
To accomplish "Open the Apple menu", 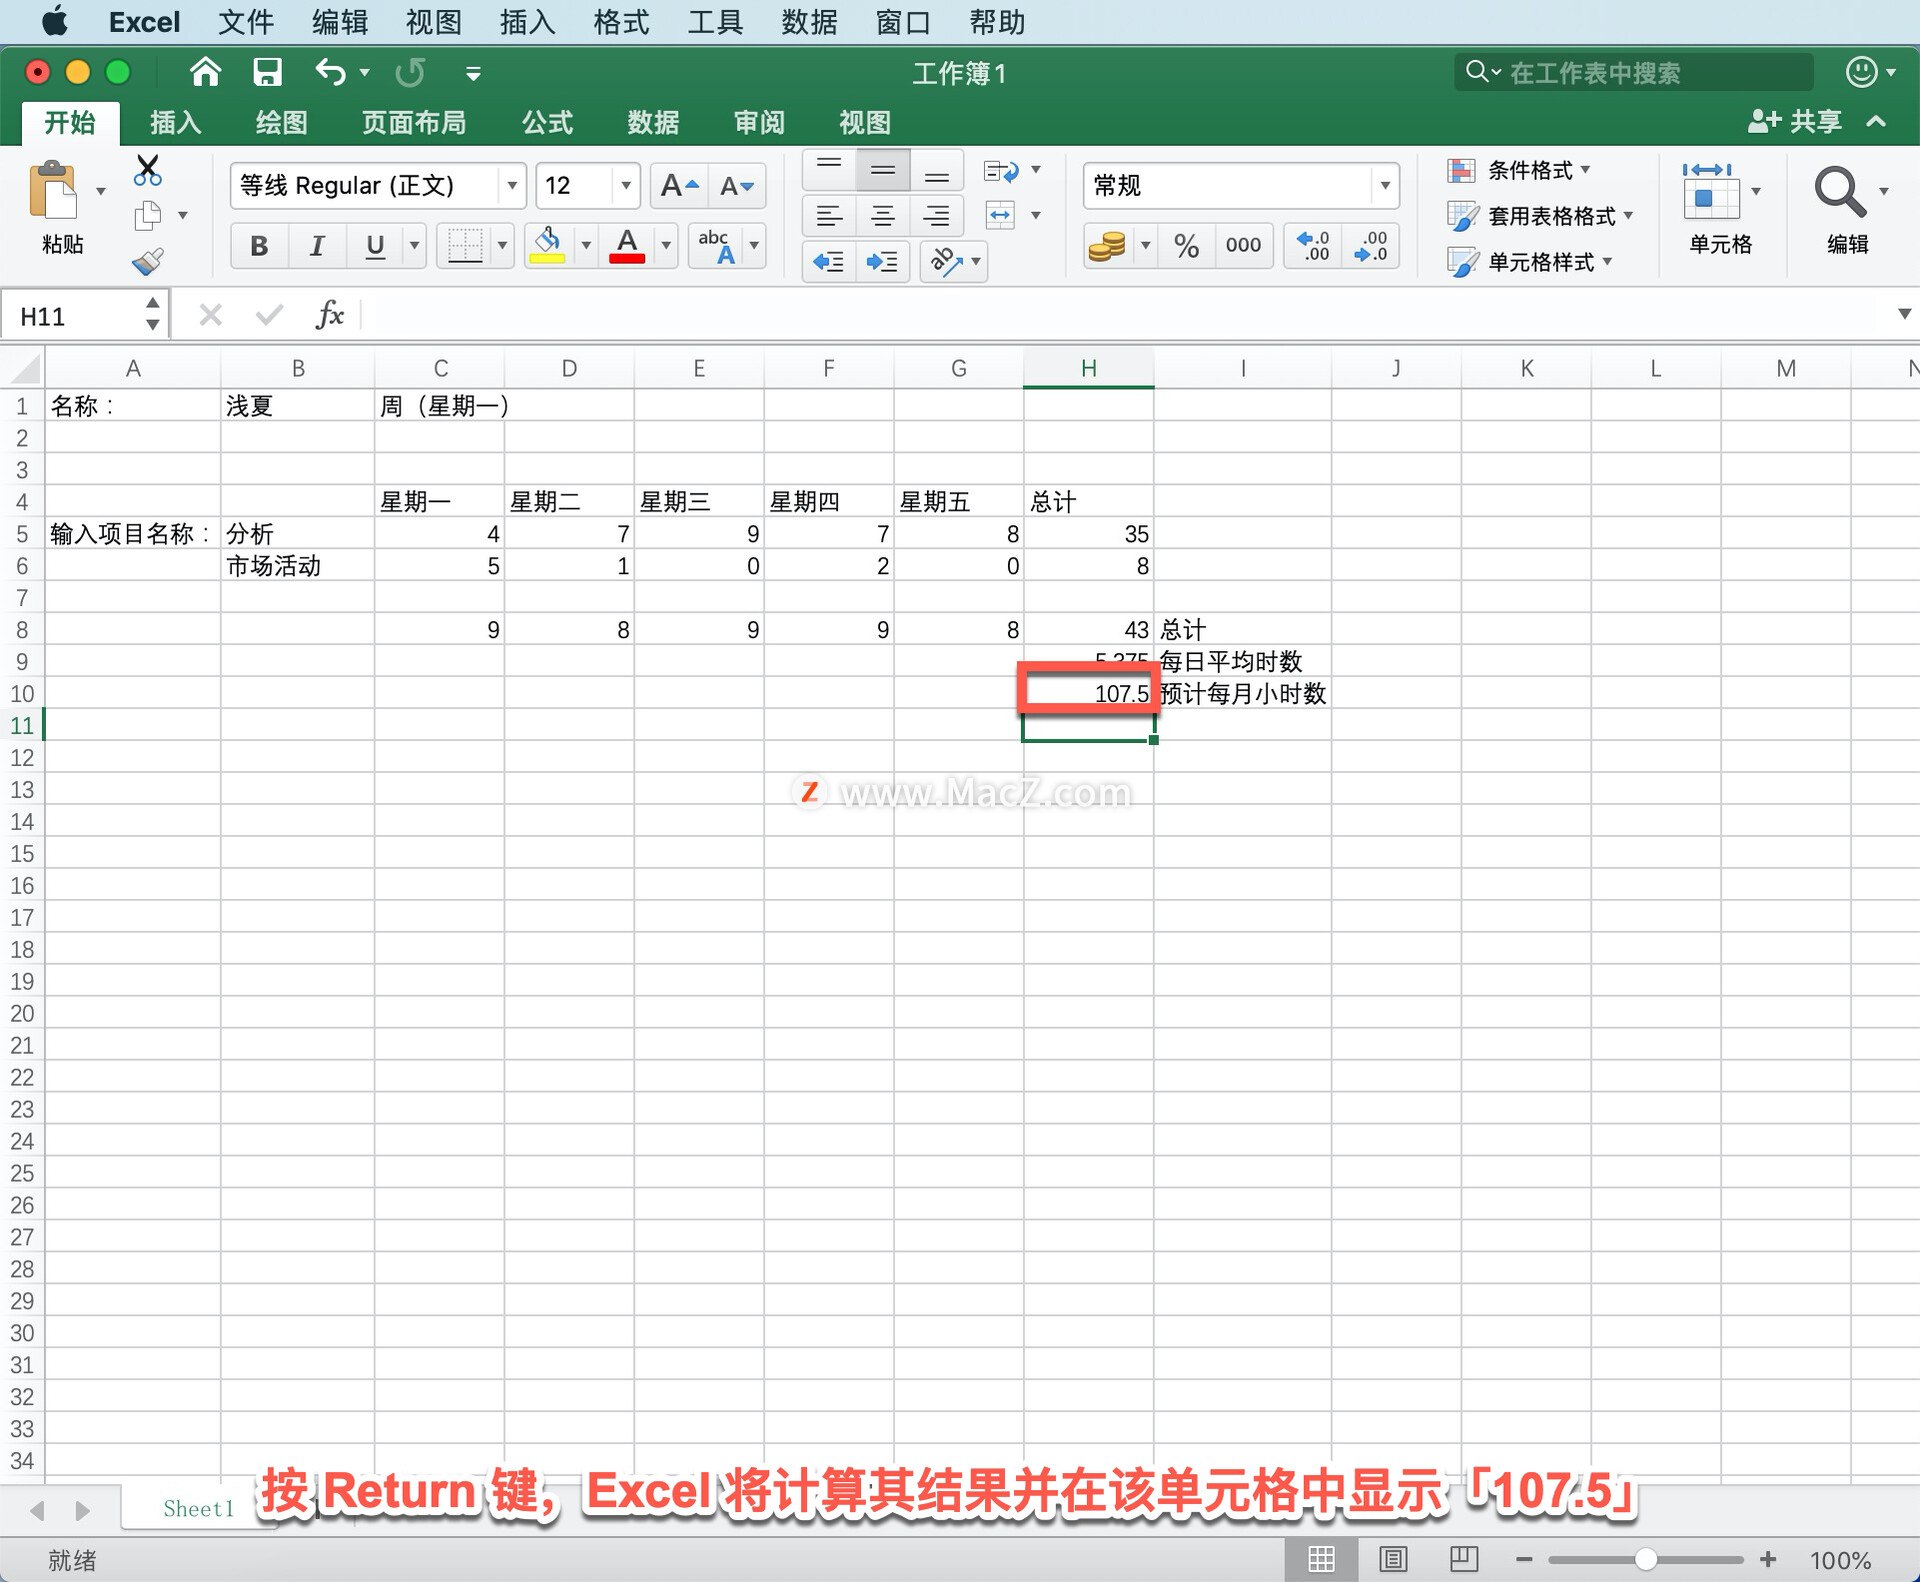I will 55,21.
